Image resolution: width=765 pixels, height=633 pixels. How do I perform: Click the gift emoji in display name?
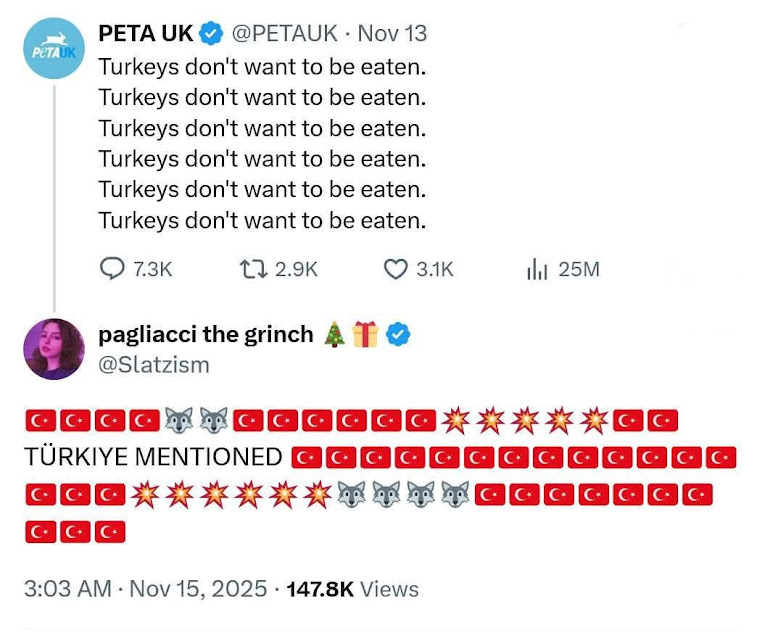coord(365,335)
